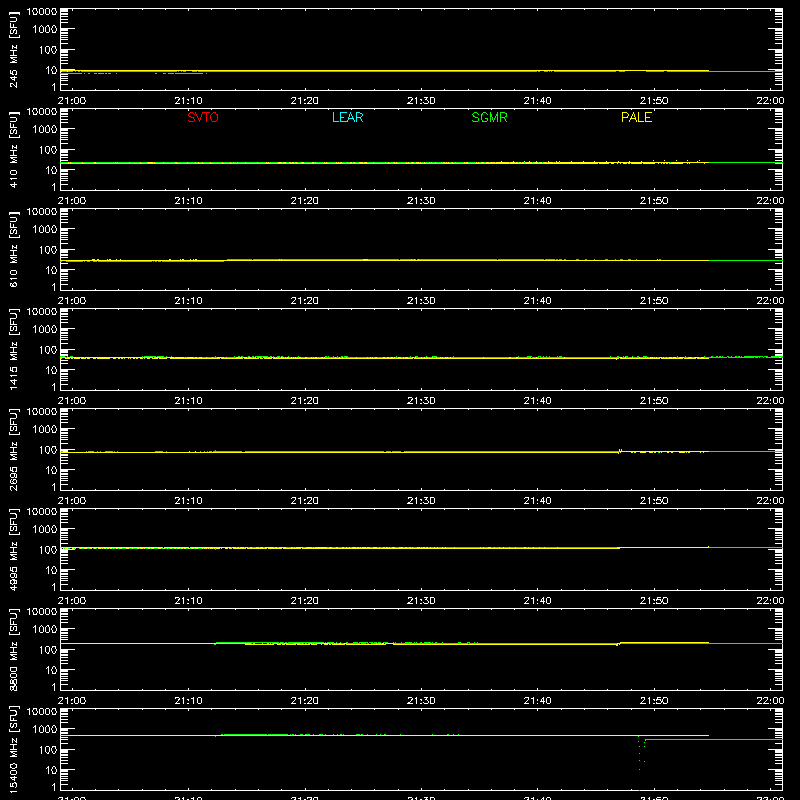This screenshot has width=800, height=800.
Task: Click 22:00 tick under the 245 MHz plot
Action: pyautogui.click(x=770, y=101)
